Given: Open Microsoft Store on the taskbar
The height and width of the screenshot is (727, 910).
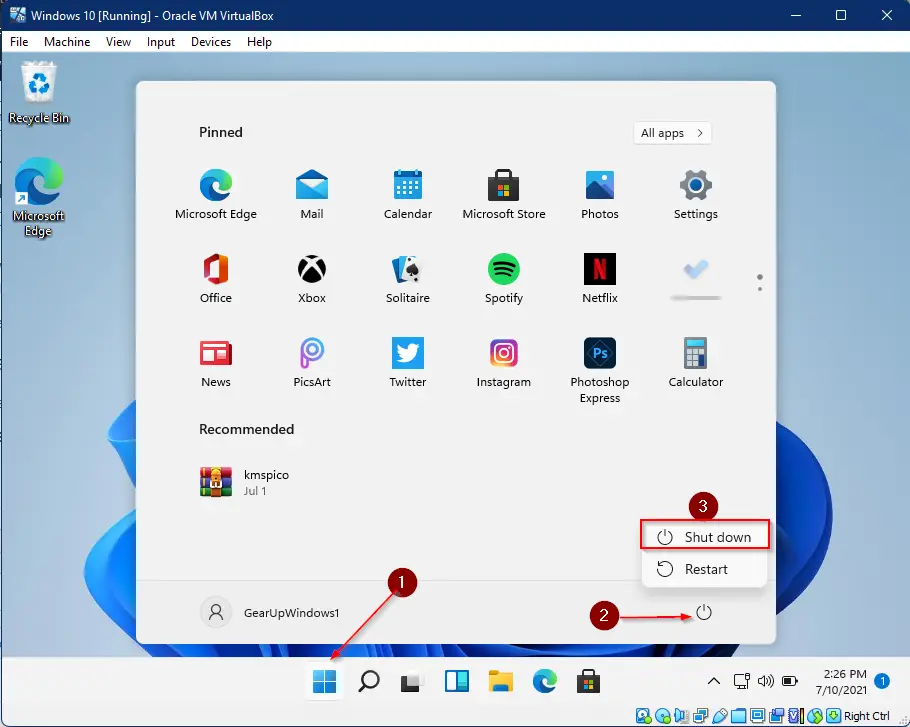Looking at the screenshot, I should tap(588, 681).
